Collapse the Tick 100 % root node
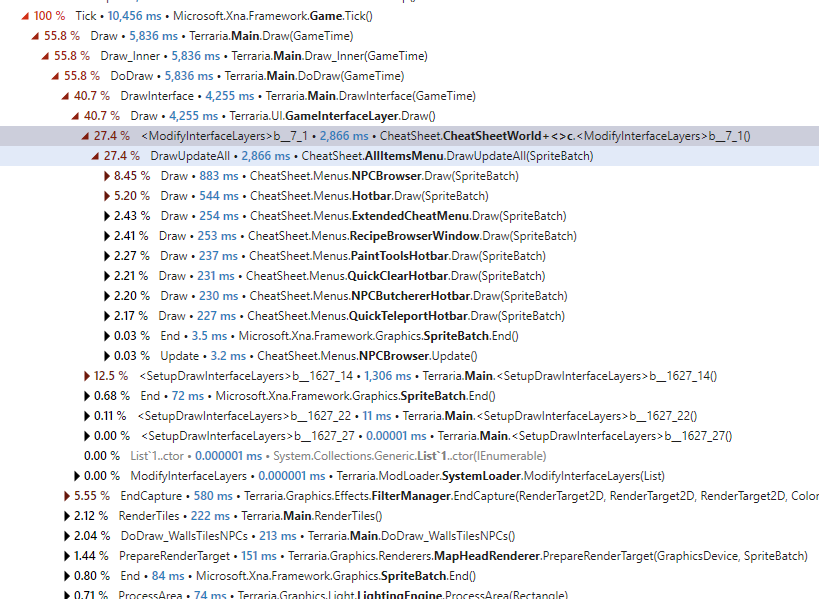Screen dimensions: 819x599 pyautogui.click(x=25, y=16)
